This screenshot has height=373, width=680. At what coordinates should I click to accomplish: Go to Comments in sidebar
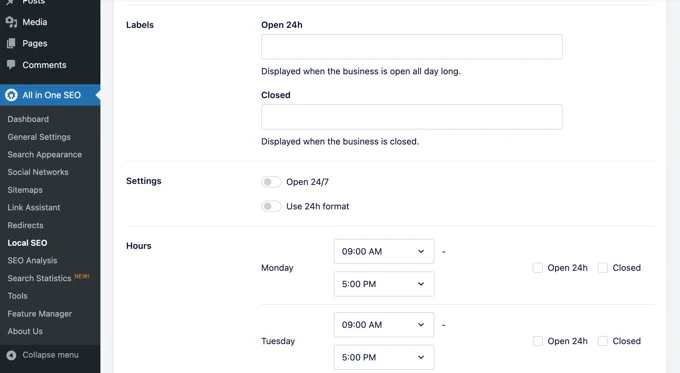pos(44,65)
